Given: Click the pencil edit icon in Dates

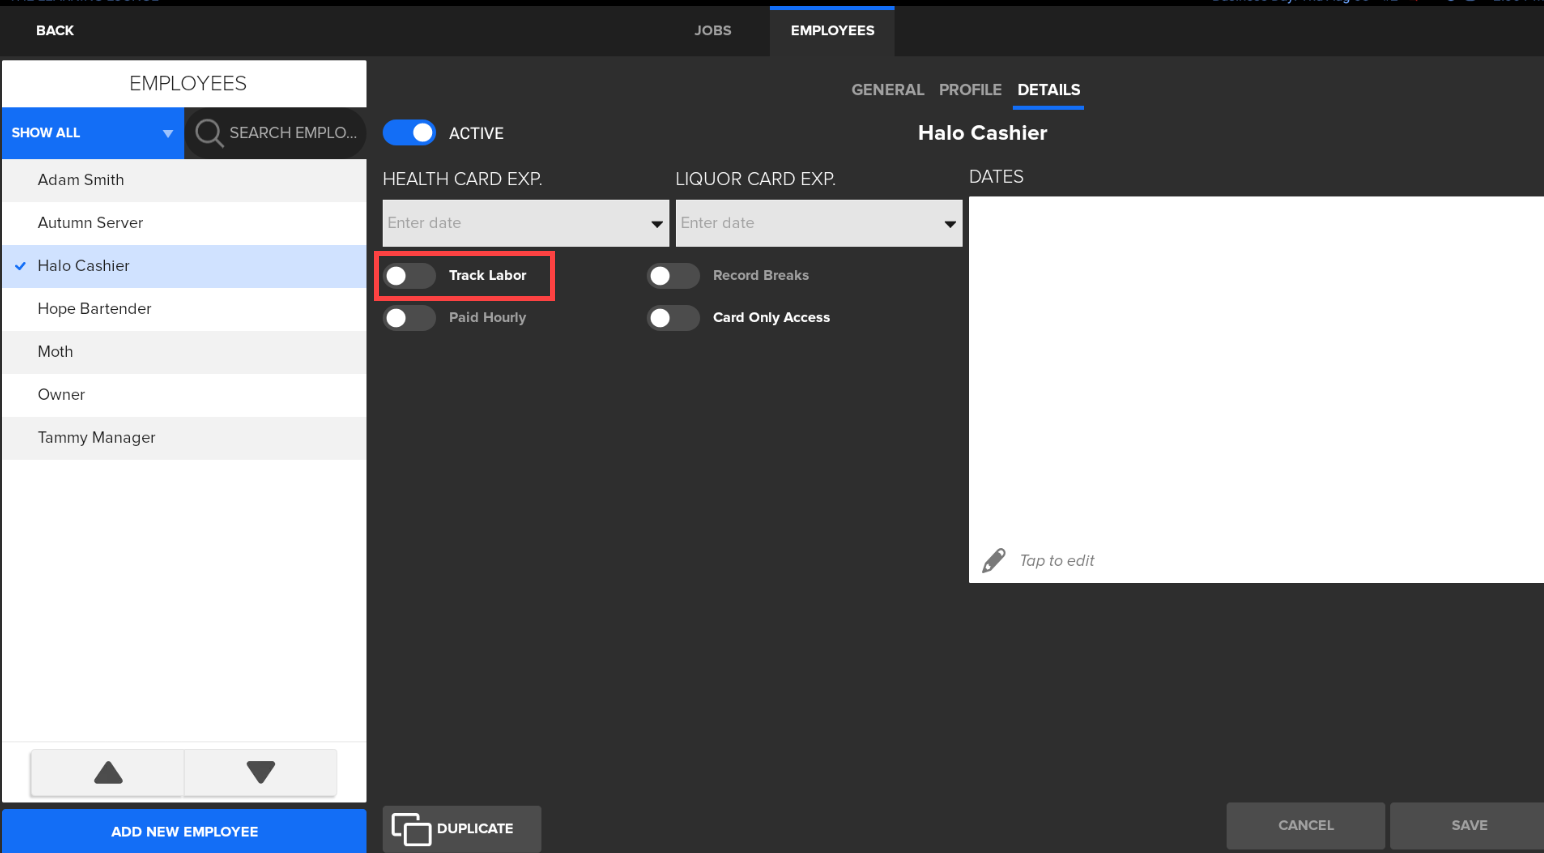Looking at the screenshot, I should tap(993, 561).
